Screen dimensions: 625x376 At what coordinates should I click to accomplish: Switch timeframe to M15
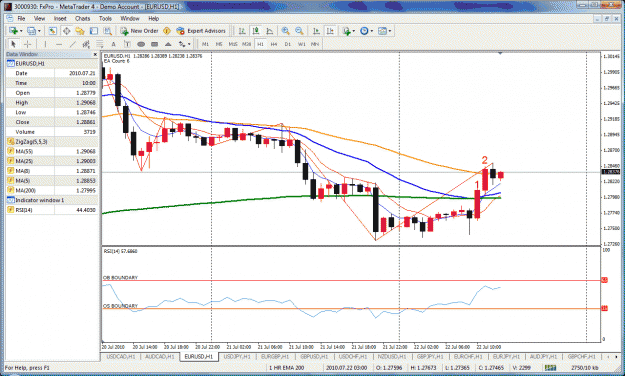pyautogui.click(x=233, y=44)
